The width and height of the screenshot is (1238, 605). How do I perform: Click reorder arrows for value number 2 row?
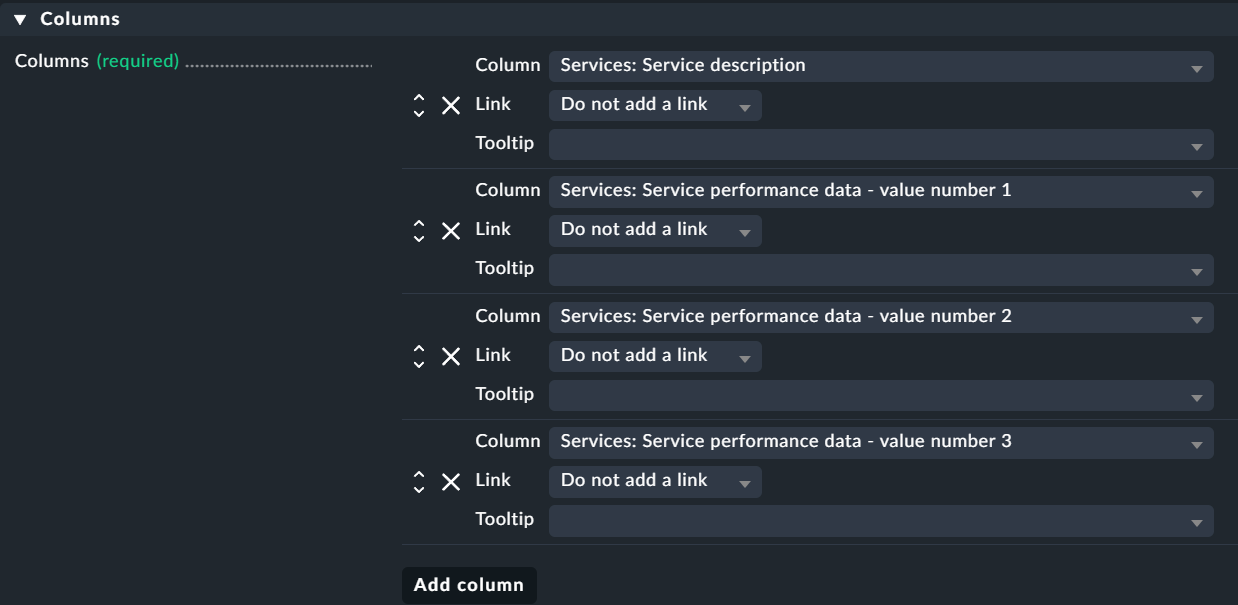pos(419,356)
